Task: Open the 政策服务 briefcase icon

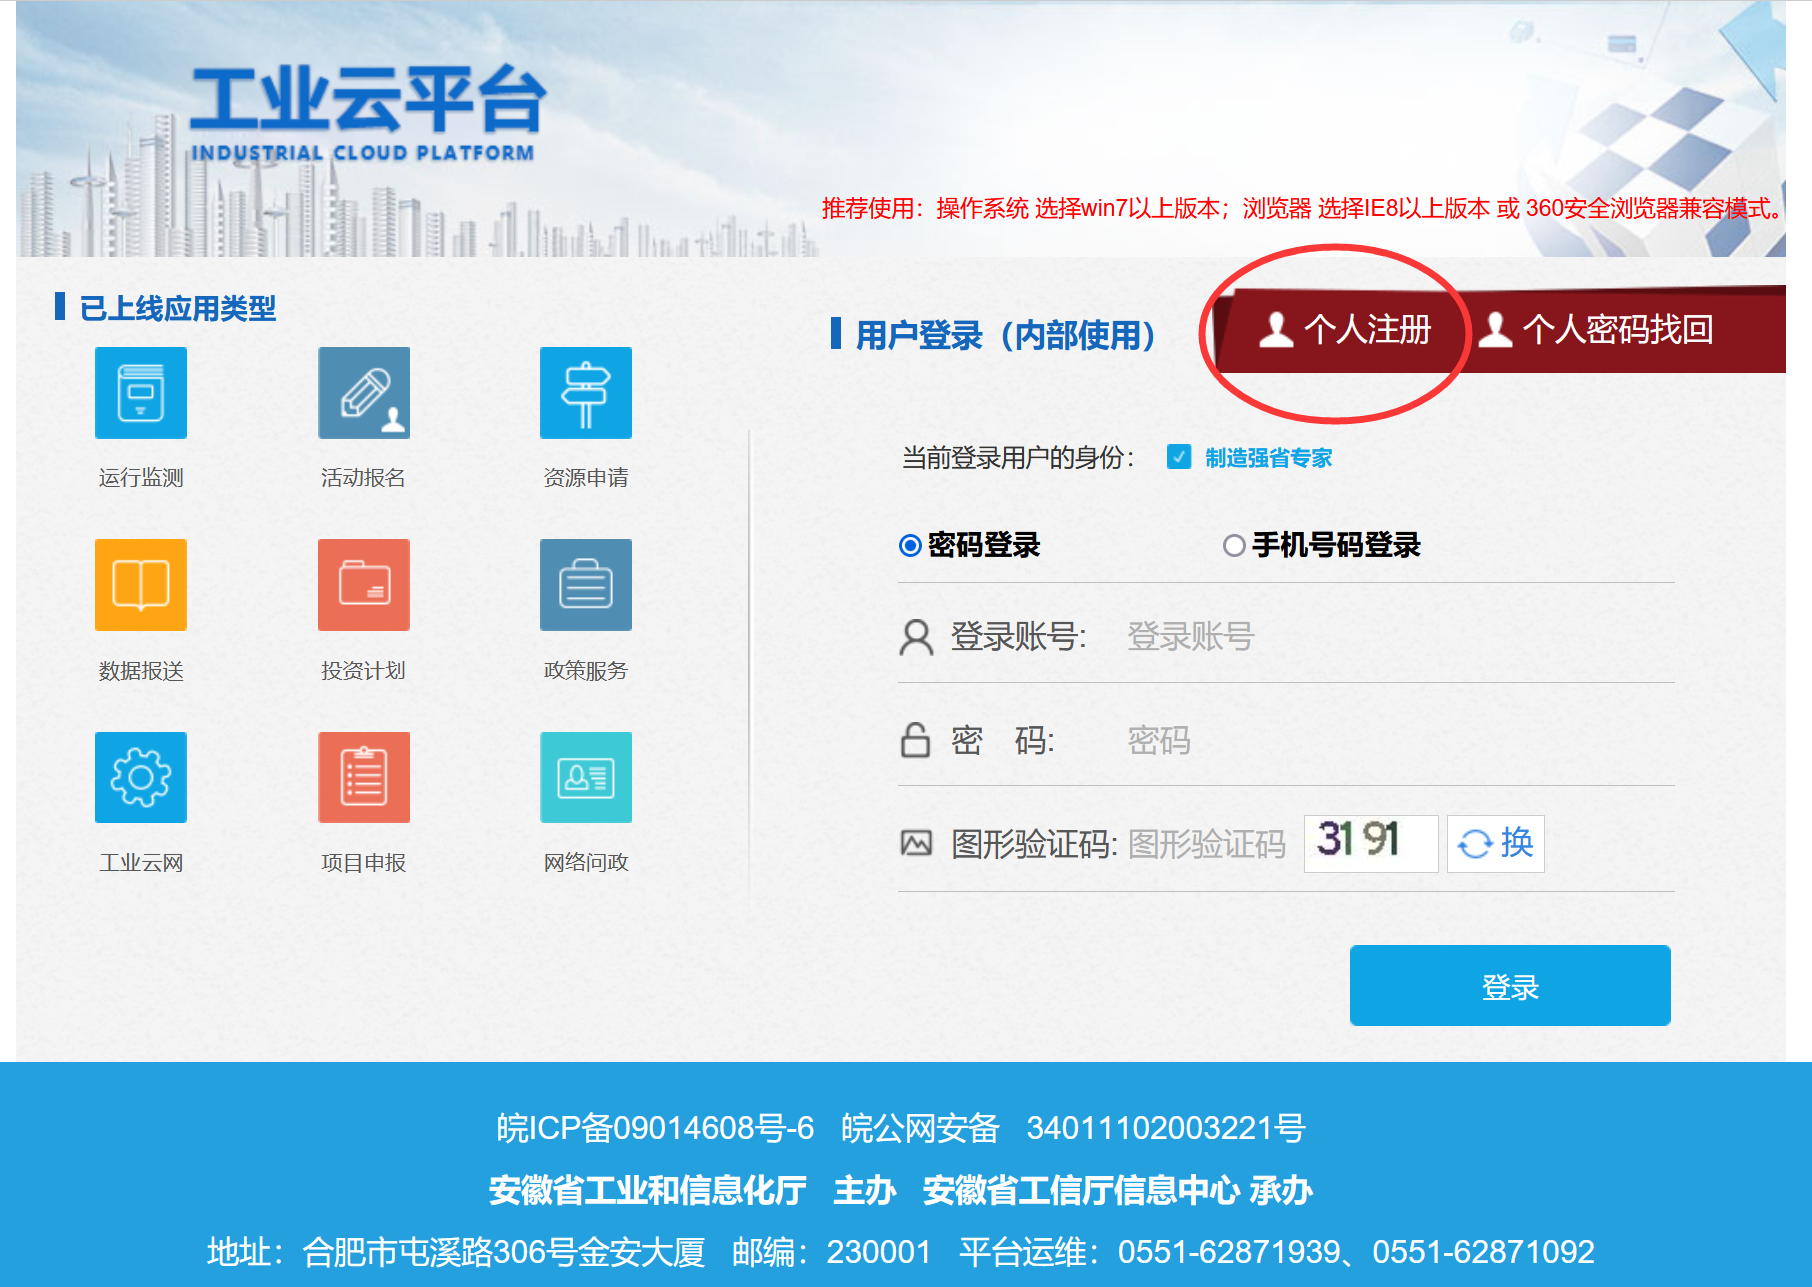Action: [x=586, y=585]
